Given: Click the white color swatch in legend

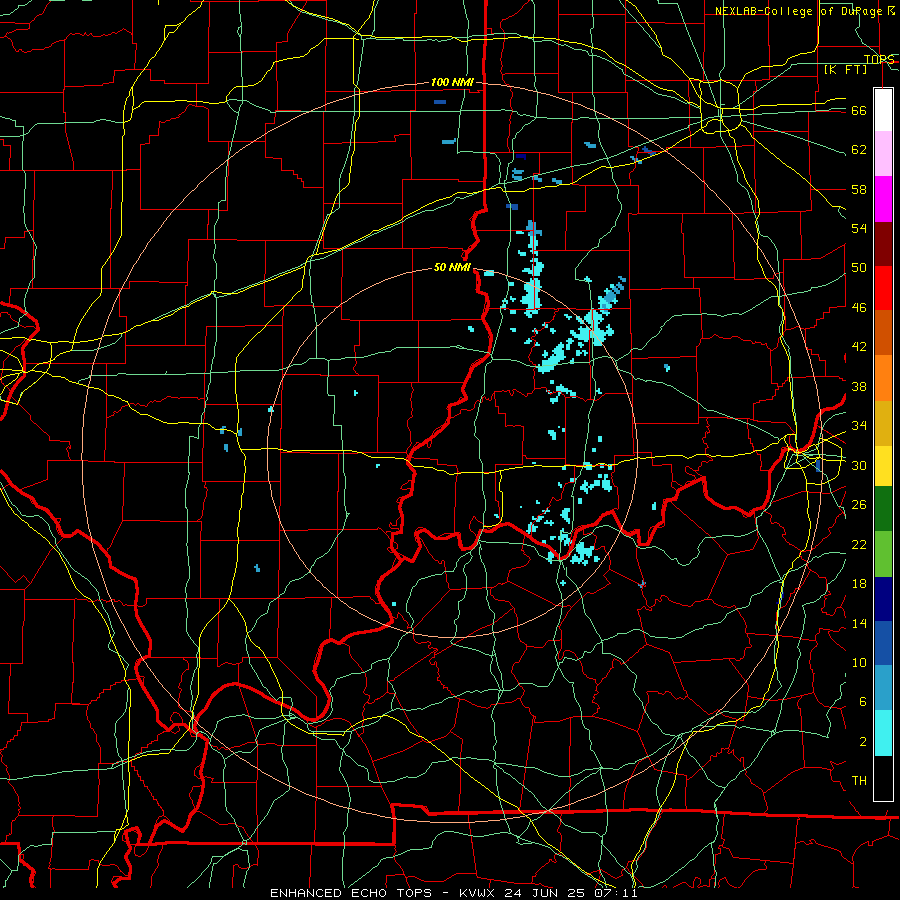Looking at the screenshot, I should 883,110.
